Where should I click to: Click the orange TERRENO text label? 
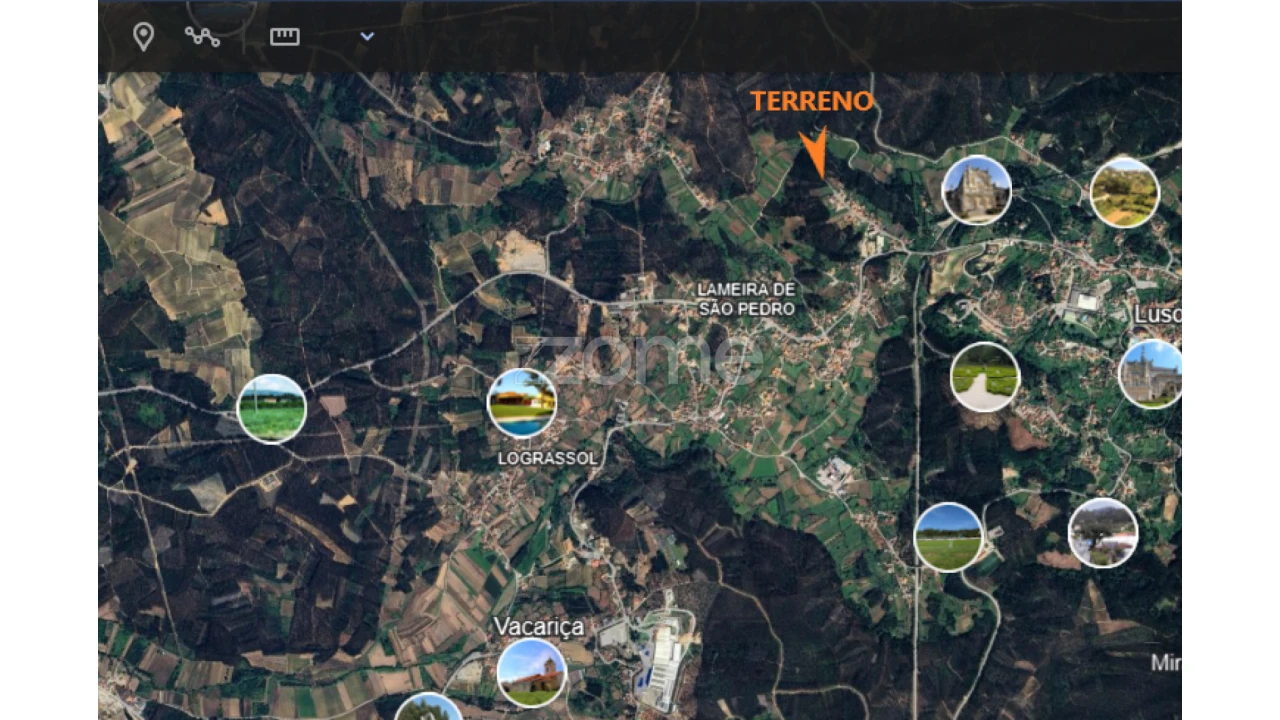pos(812,101)
